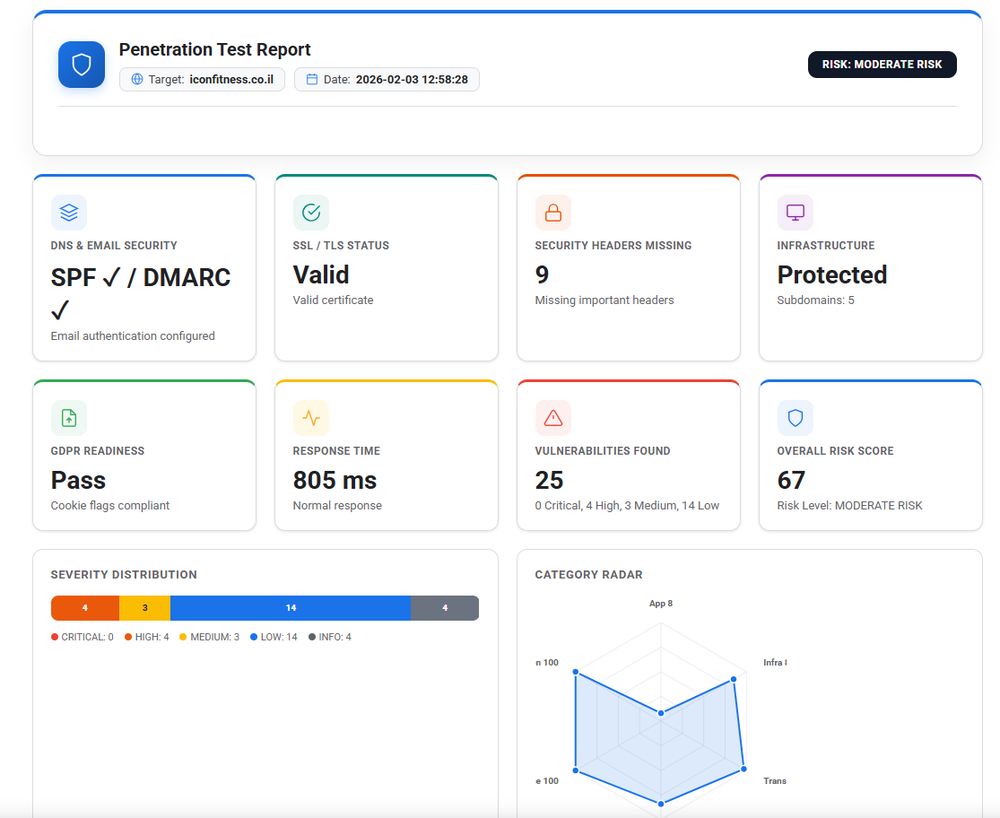
Task: Click the green checkmark icon on SSL/TLS Status card
Action: [311, 212]
